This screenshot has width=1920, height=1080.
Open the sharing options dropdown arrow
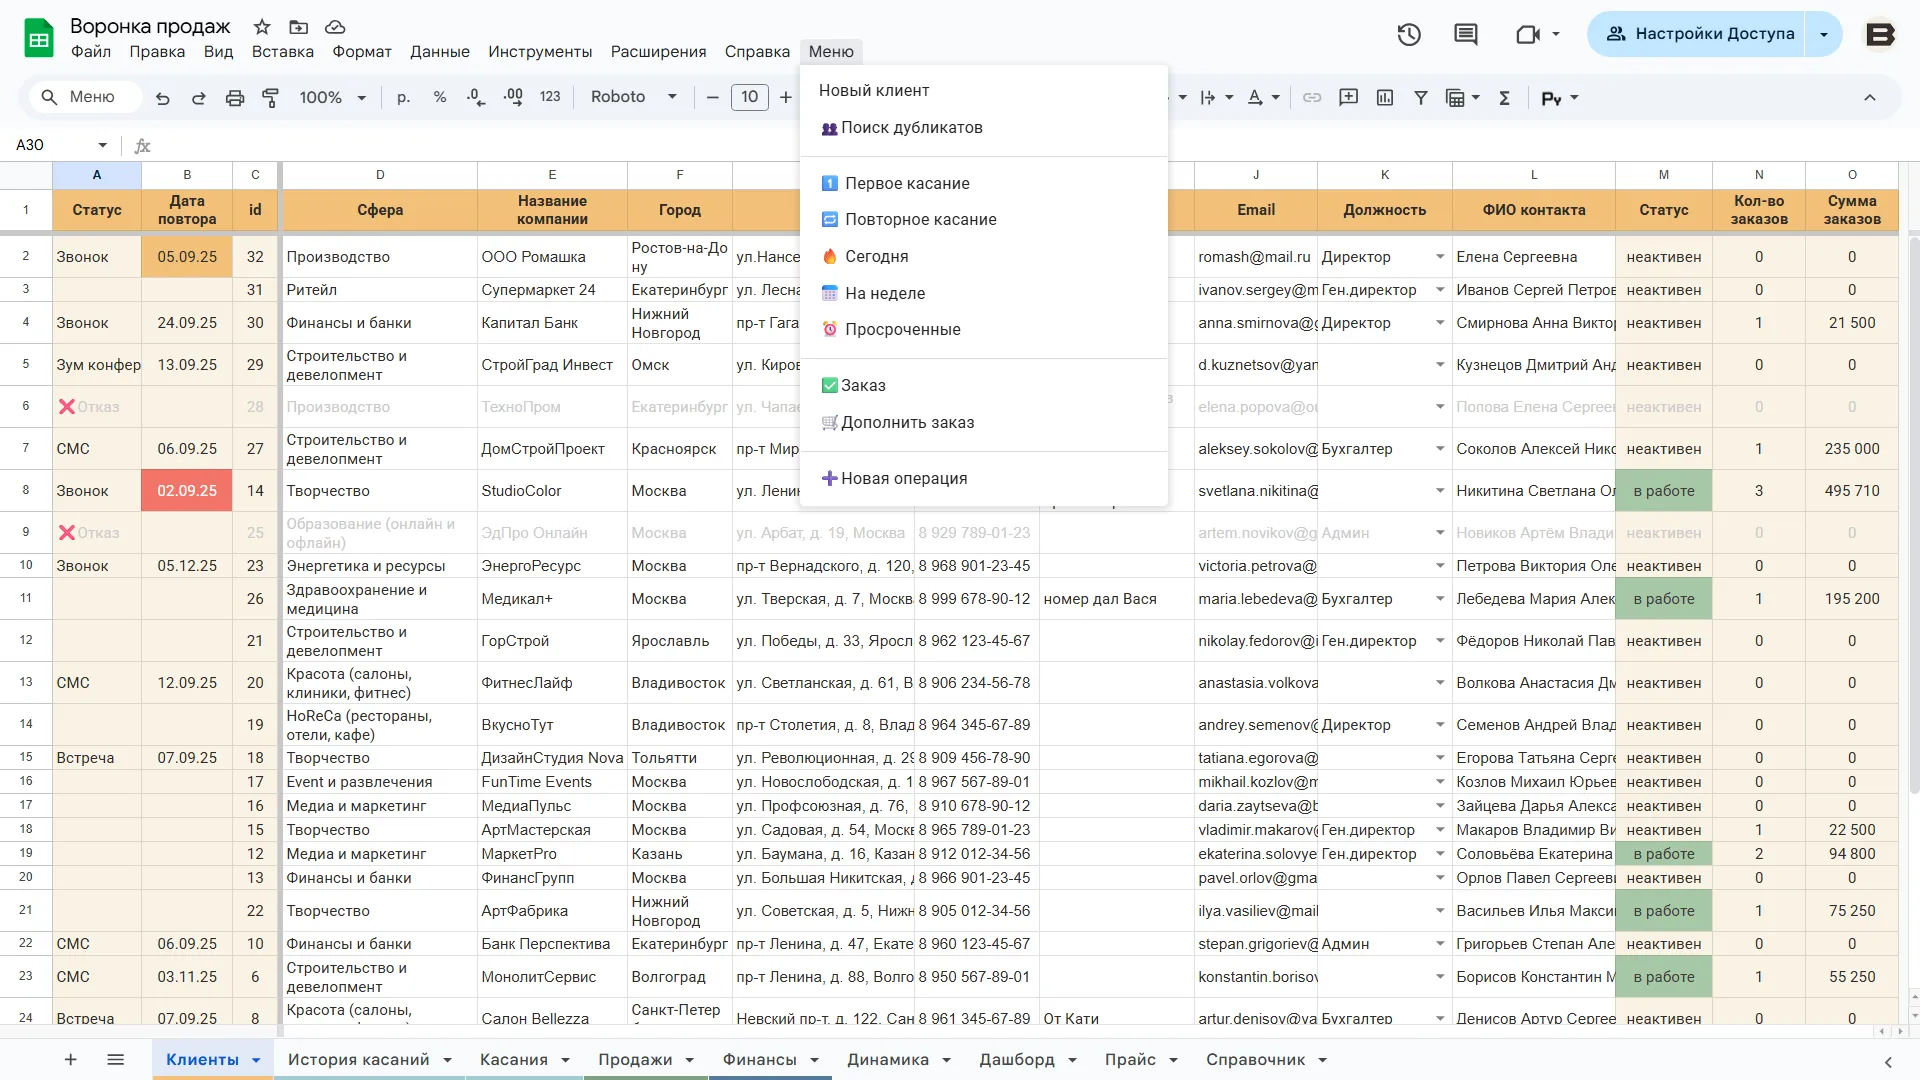point(1824,34)
